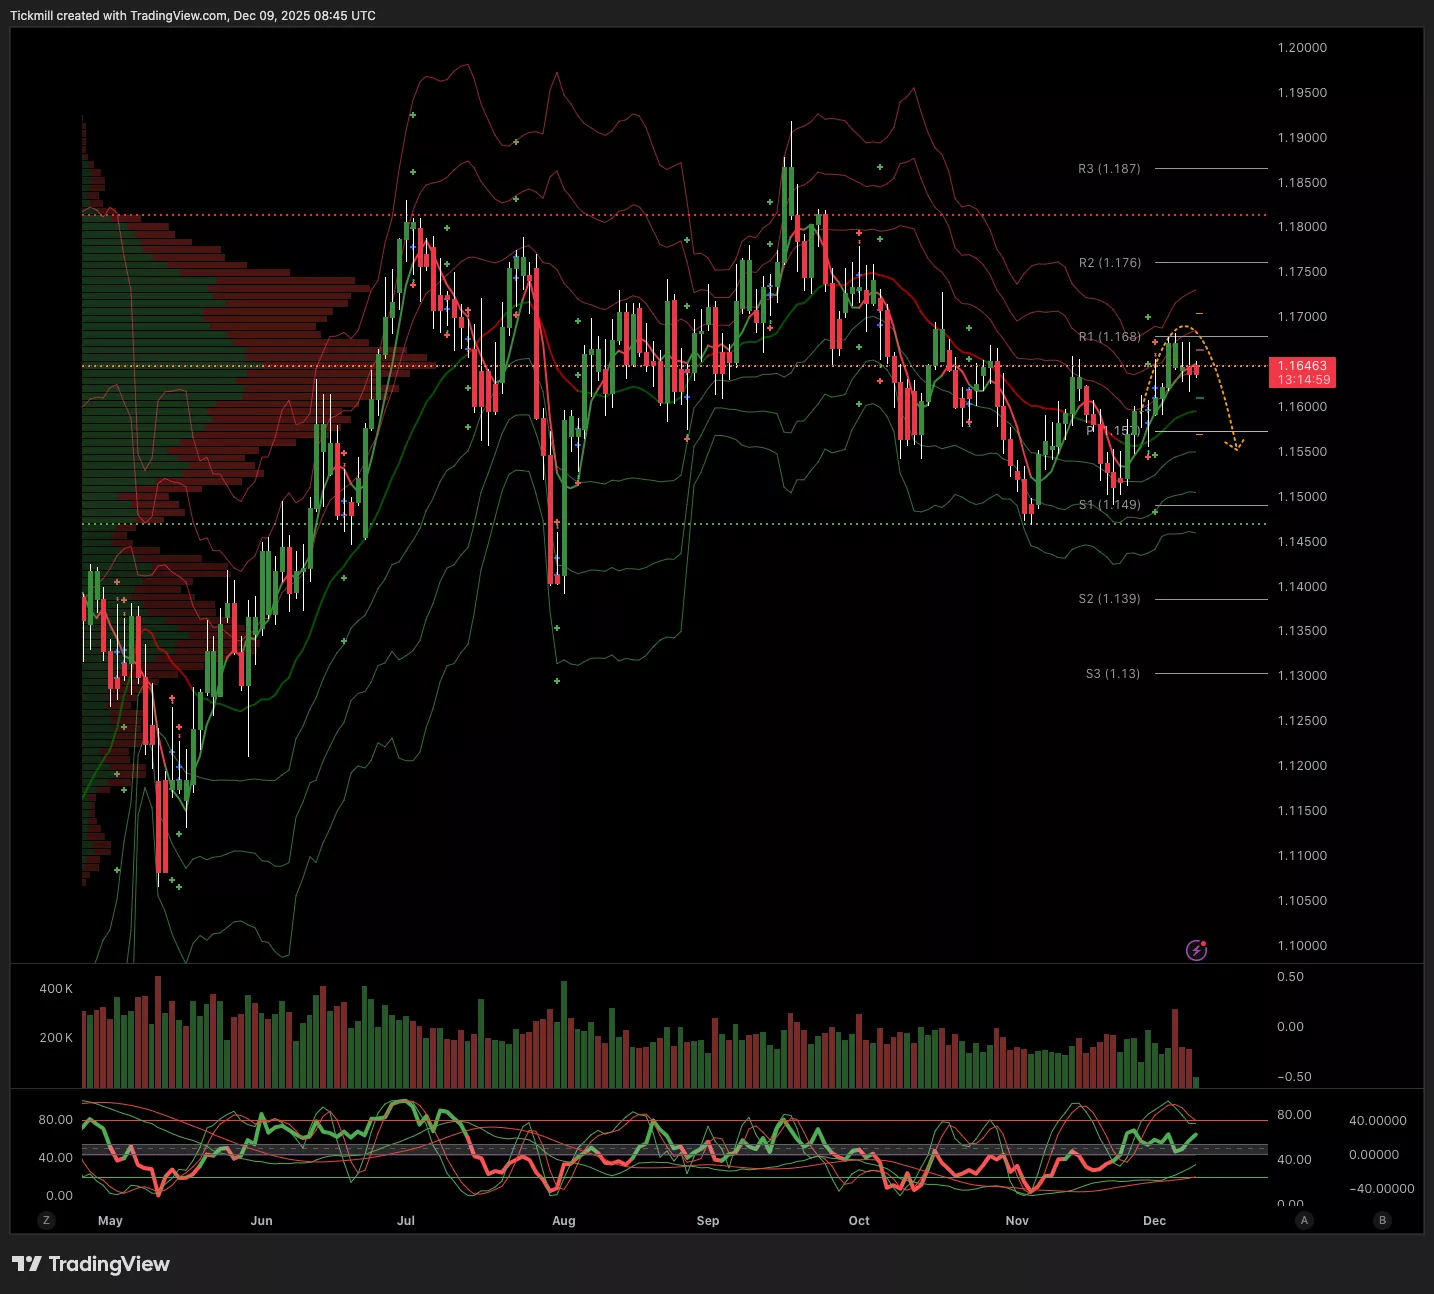Click the R1 (1.168) resistance label
Viewport: 1434px width, 1294px height.
pyautogui.click(x=1109, y=337)
